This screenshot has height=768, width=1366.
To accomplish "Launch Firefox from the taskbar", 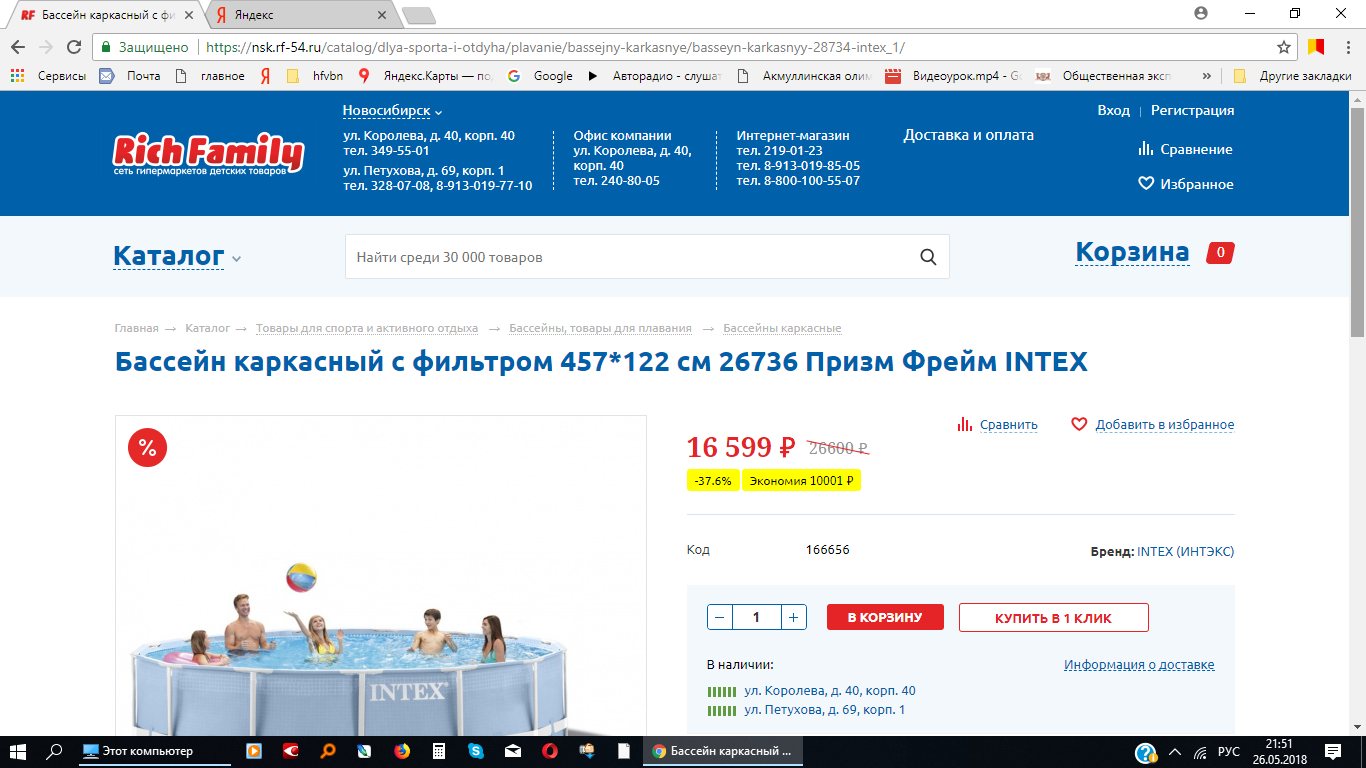I will click(401, 751).
